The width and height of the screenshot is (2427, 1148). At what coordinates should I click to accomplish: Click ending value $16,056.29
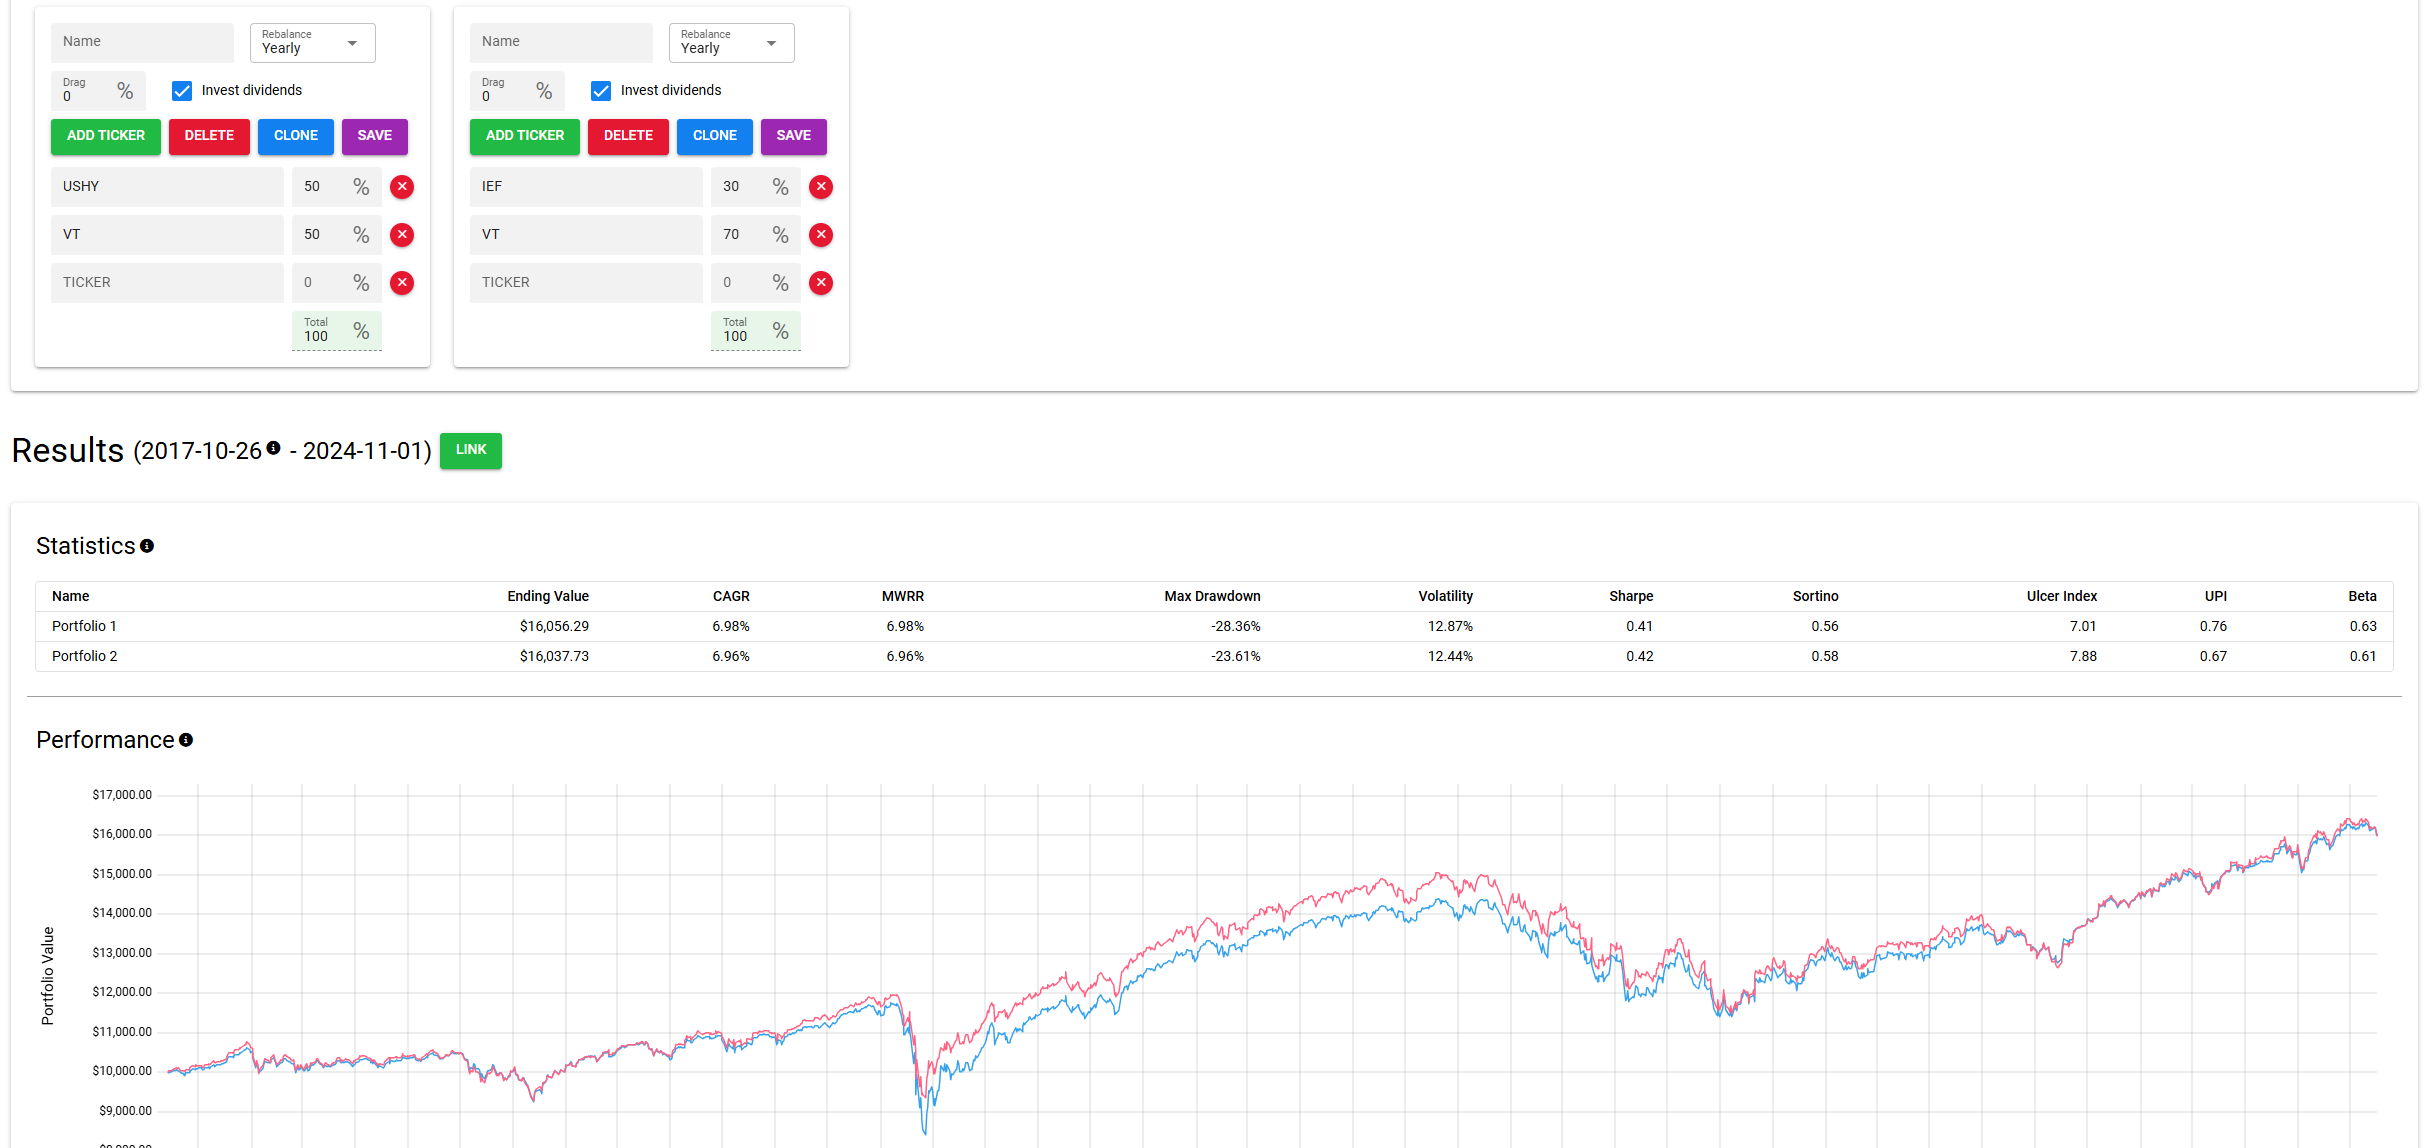coord(554,627)
